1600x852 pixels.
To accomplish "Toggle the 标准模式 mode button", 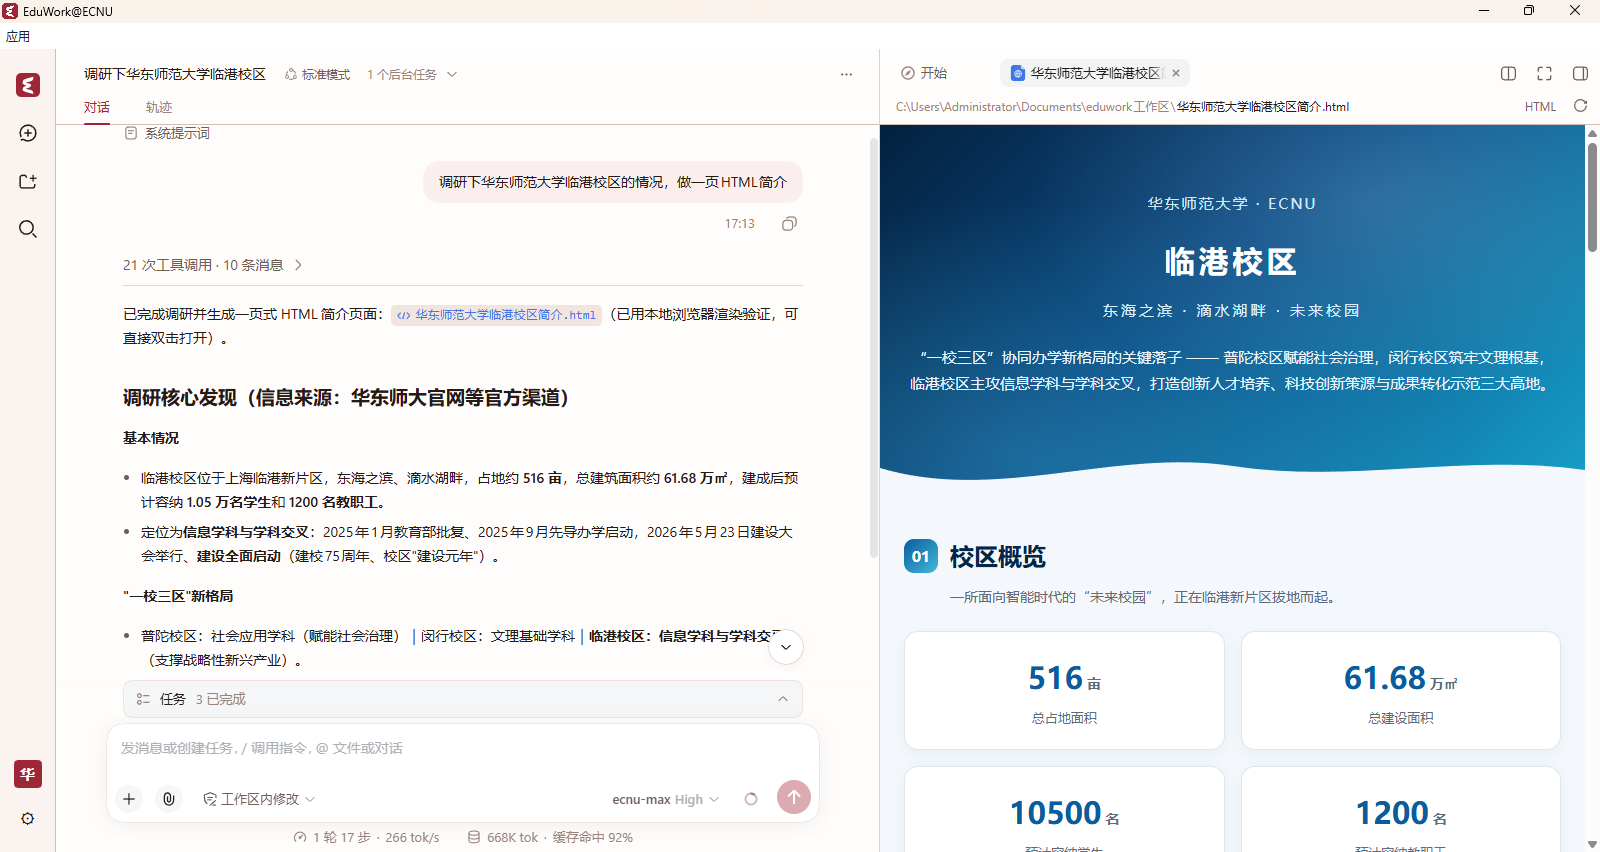I will [317, 74].
